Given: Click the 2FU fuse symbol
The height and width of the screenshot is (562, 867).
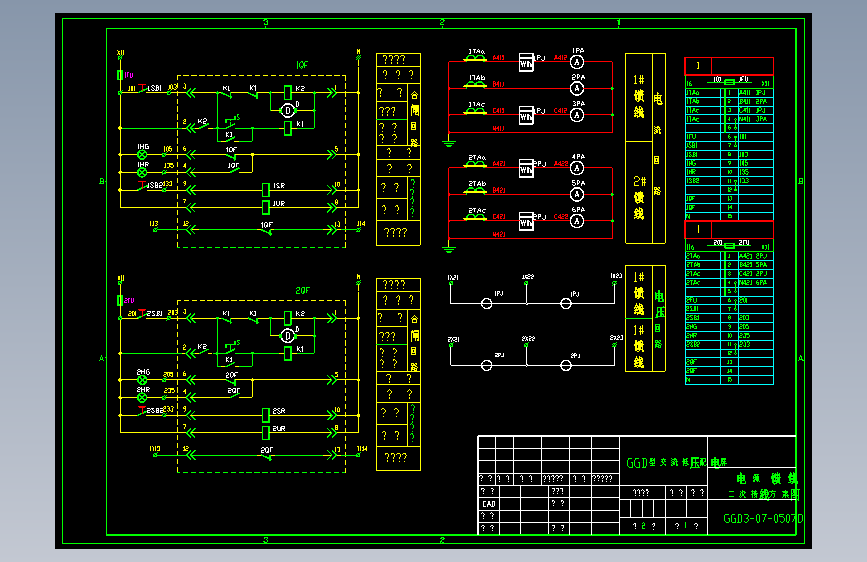Looking at the screenshot, I should [x=120, y=300].
